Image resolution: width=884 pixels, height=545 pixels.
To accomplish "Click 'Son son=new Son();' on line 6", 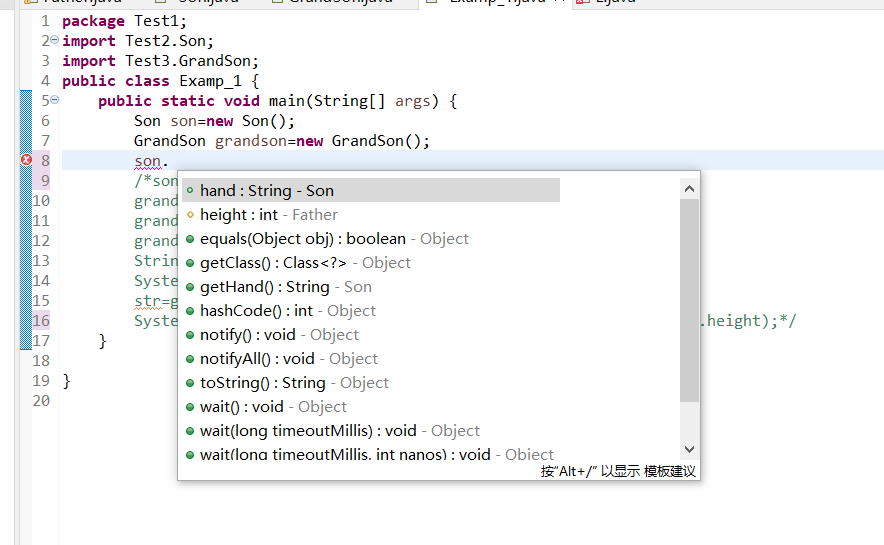I will [x=214, y=121].
